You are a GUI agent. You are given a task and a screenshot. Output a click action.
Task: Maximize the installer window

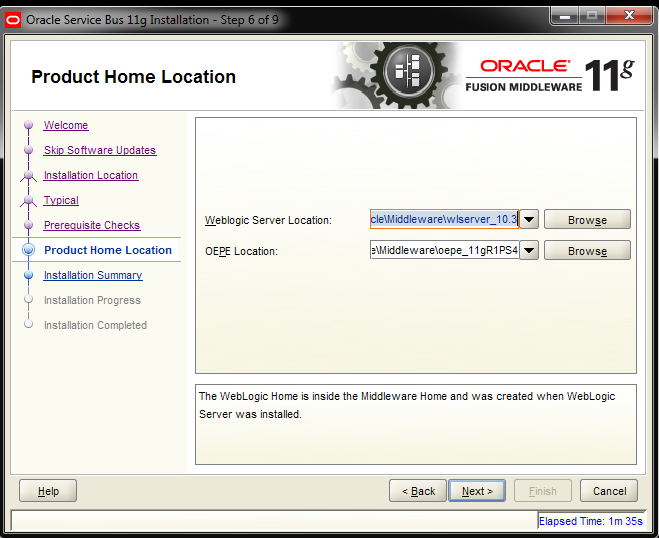coord(592,16)
